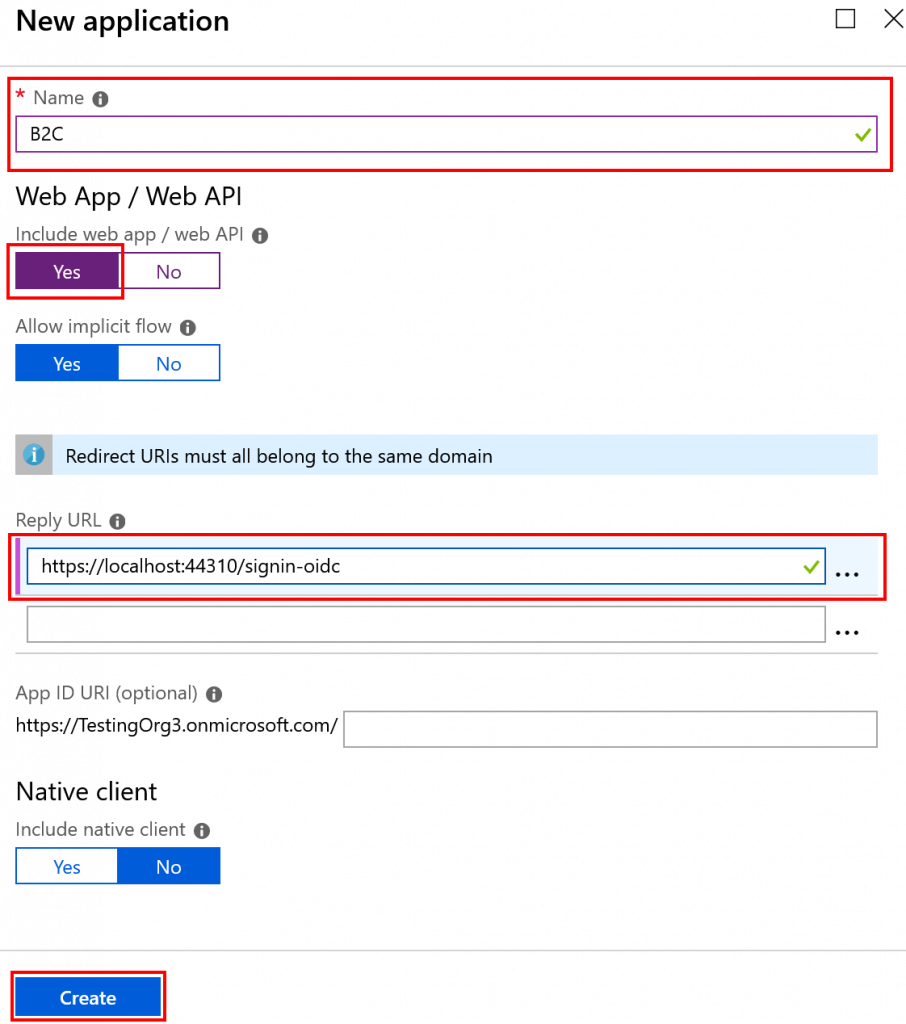Click the Allow implicit flow info icon
This screenshot has width=906, height=1024.
click(188, 328)
